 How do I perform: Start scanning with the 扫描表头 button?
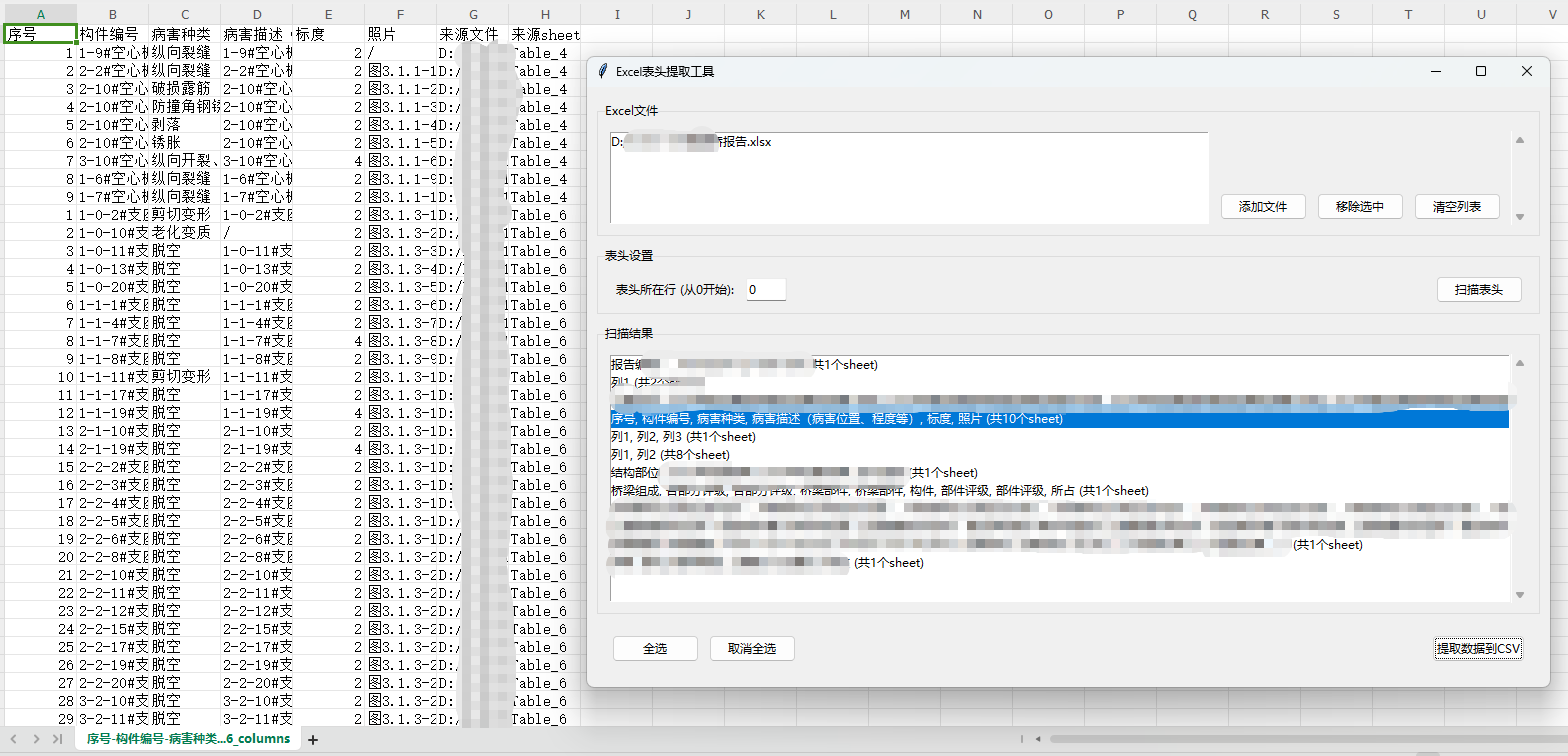point(1479,290)
